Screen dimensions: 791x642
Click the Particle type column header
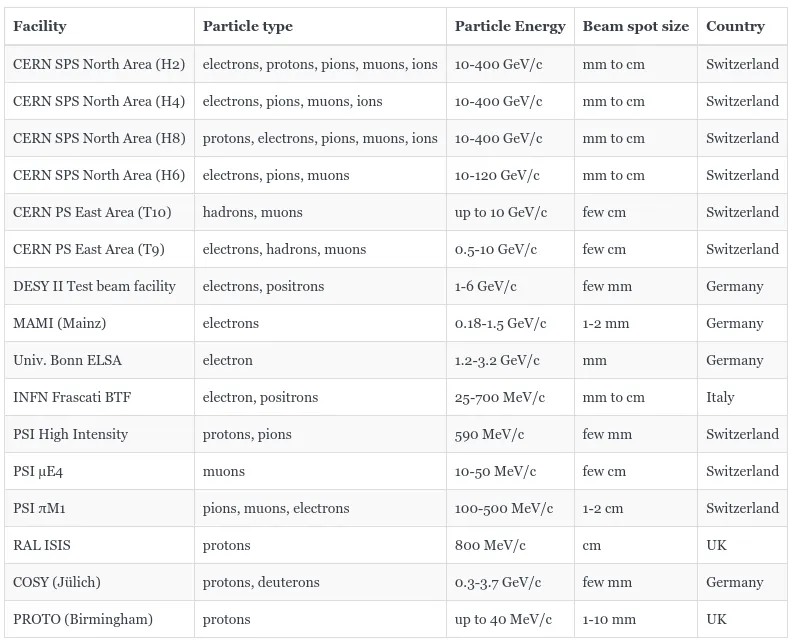coord(320,26)
